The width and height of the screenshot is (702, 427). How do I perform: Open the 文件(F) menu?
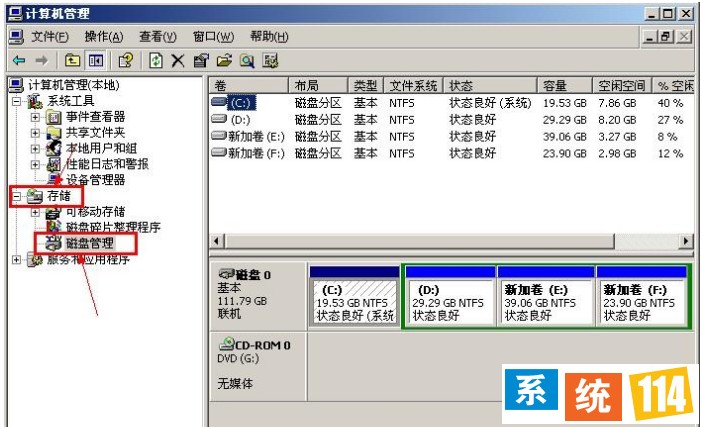tap(50, 37)
